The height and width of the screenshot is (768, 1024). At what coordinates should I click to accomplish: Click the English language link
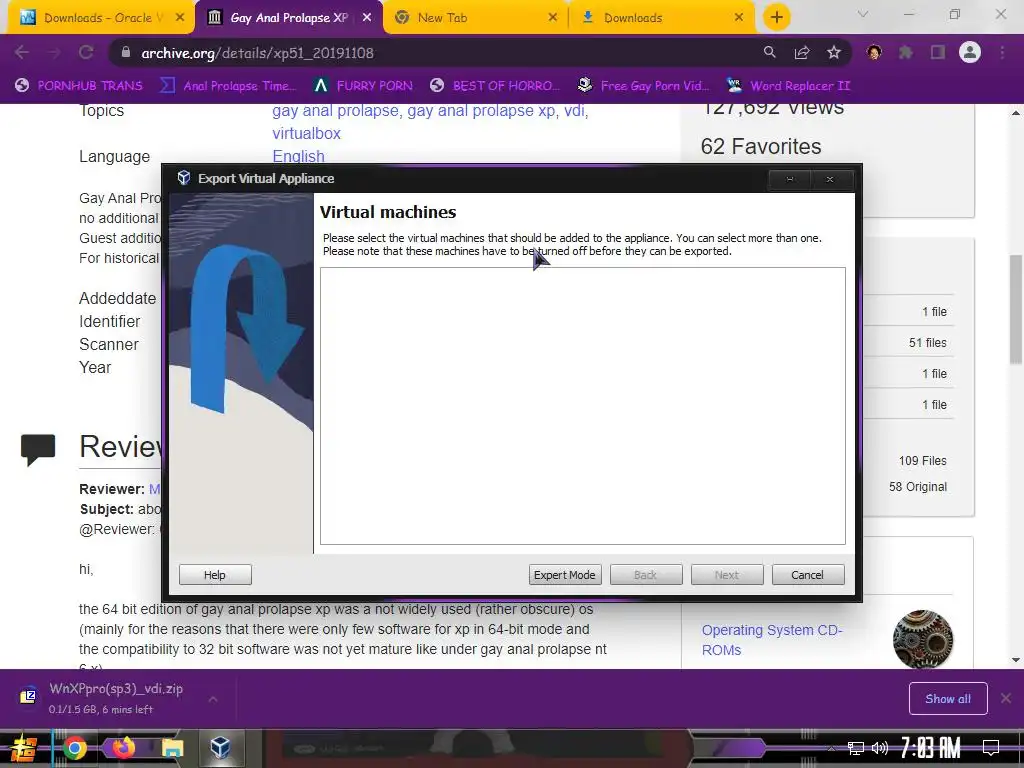(298, 156)
